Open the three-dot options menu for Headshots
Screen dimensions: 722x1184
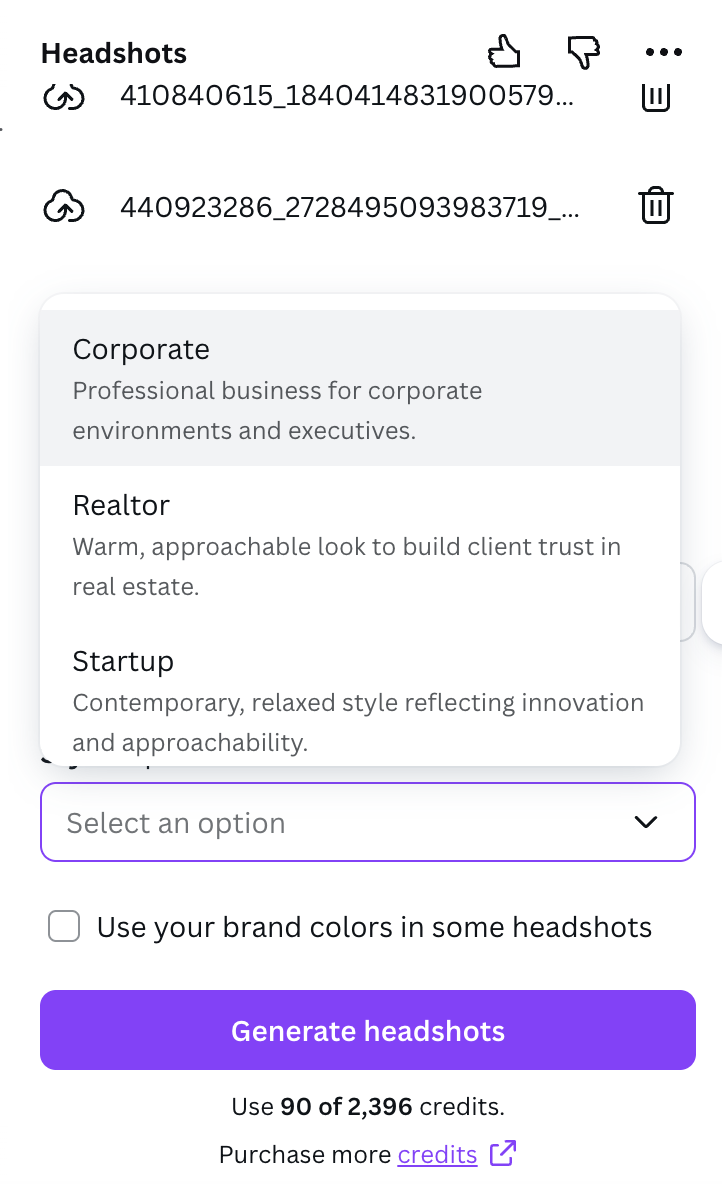(x=664, y=52)
